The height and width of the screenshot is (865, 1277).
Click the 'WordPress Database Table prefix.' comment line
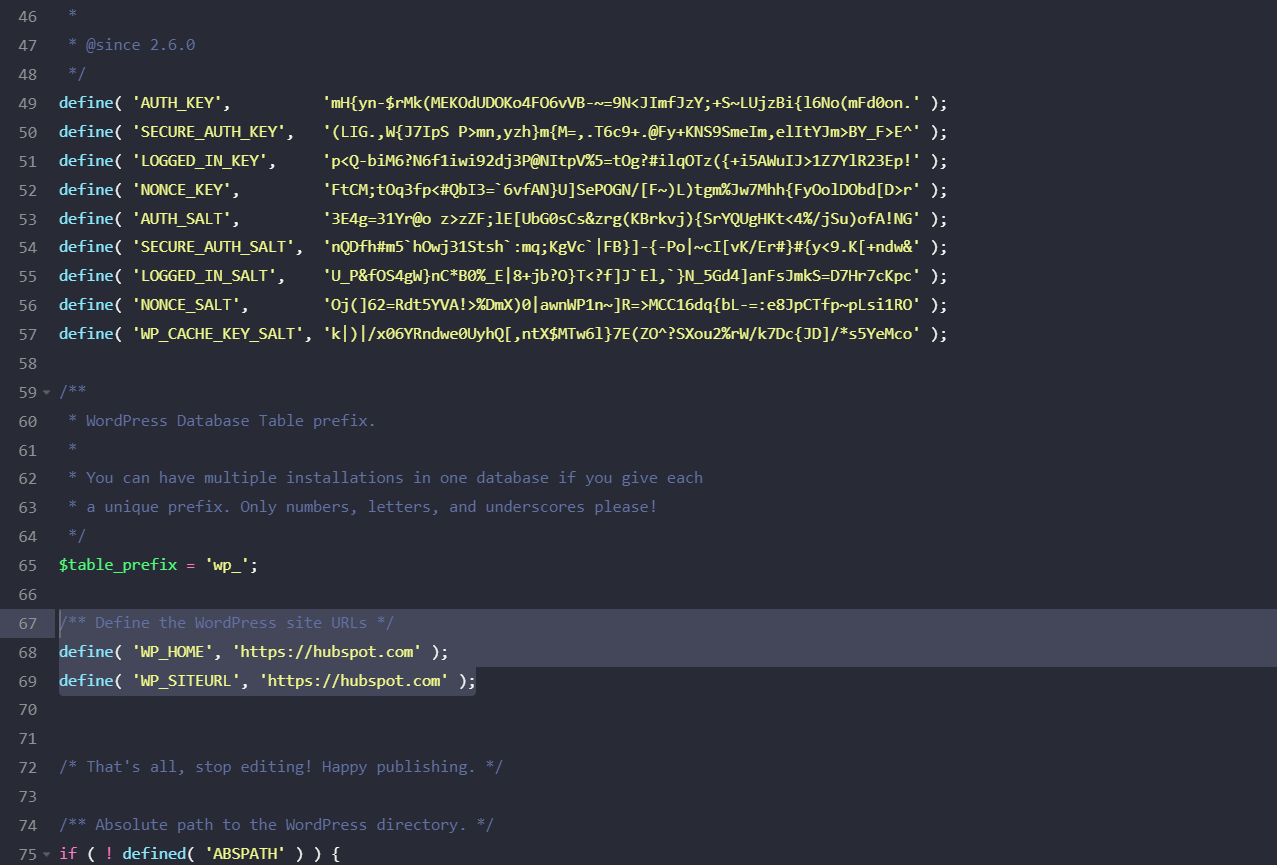pyautogui.click(x=231, y=421)
